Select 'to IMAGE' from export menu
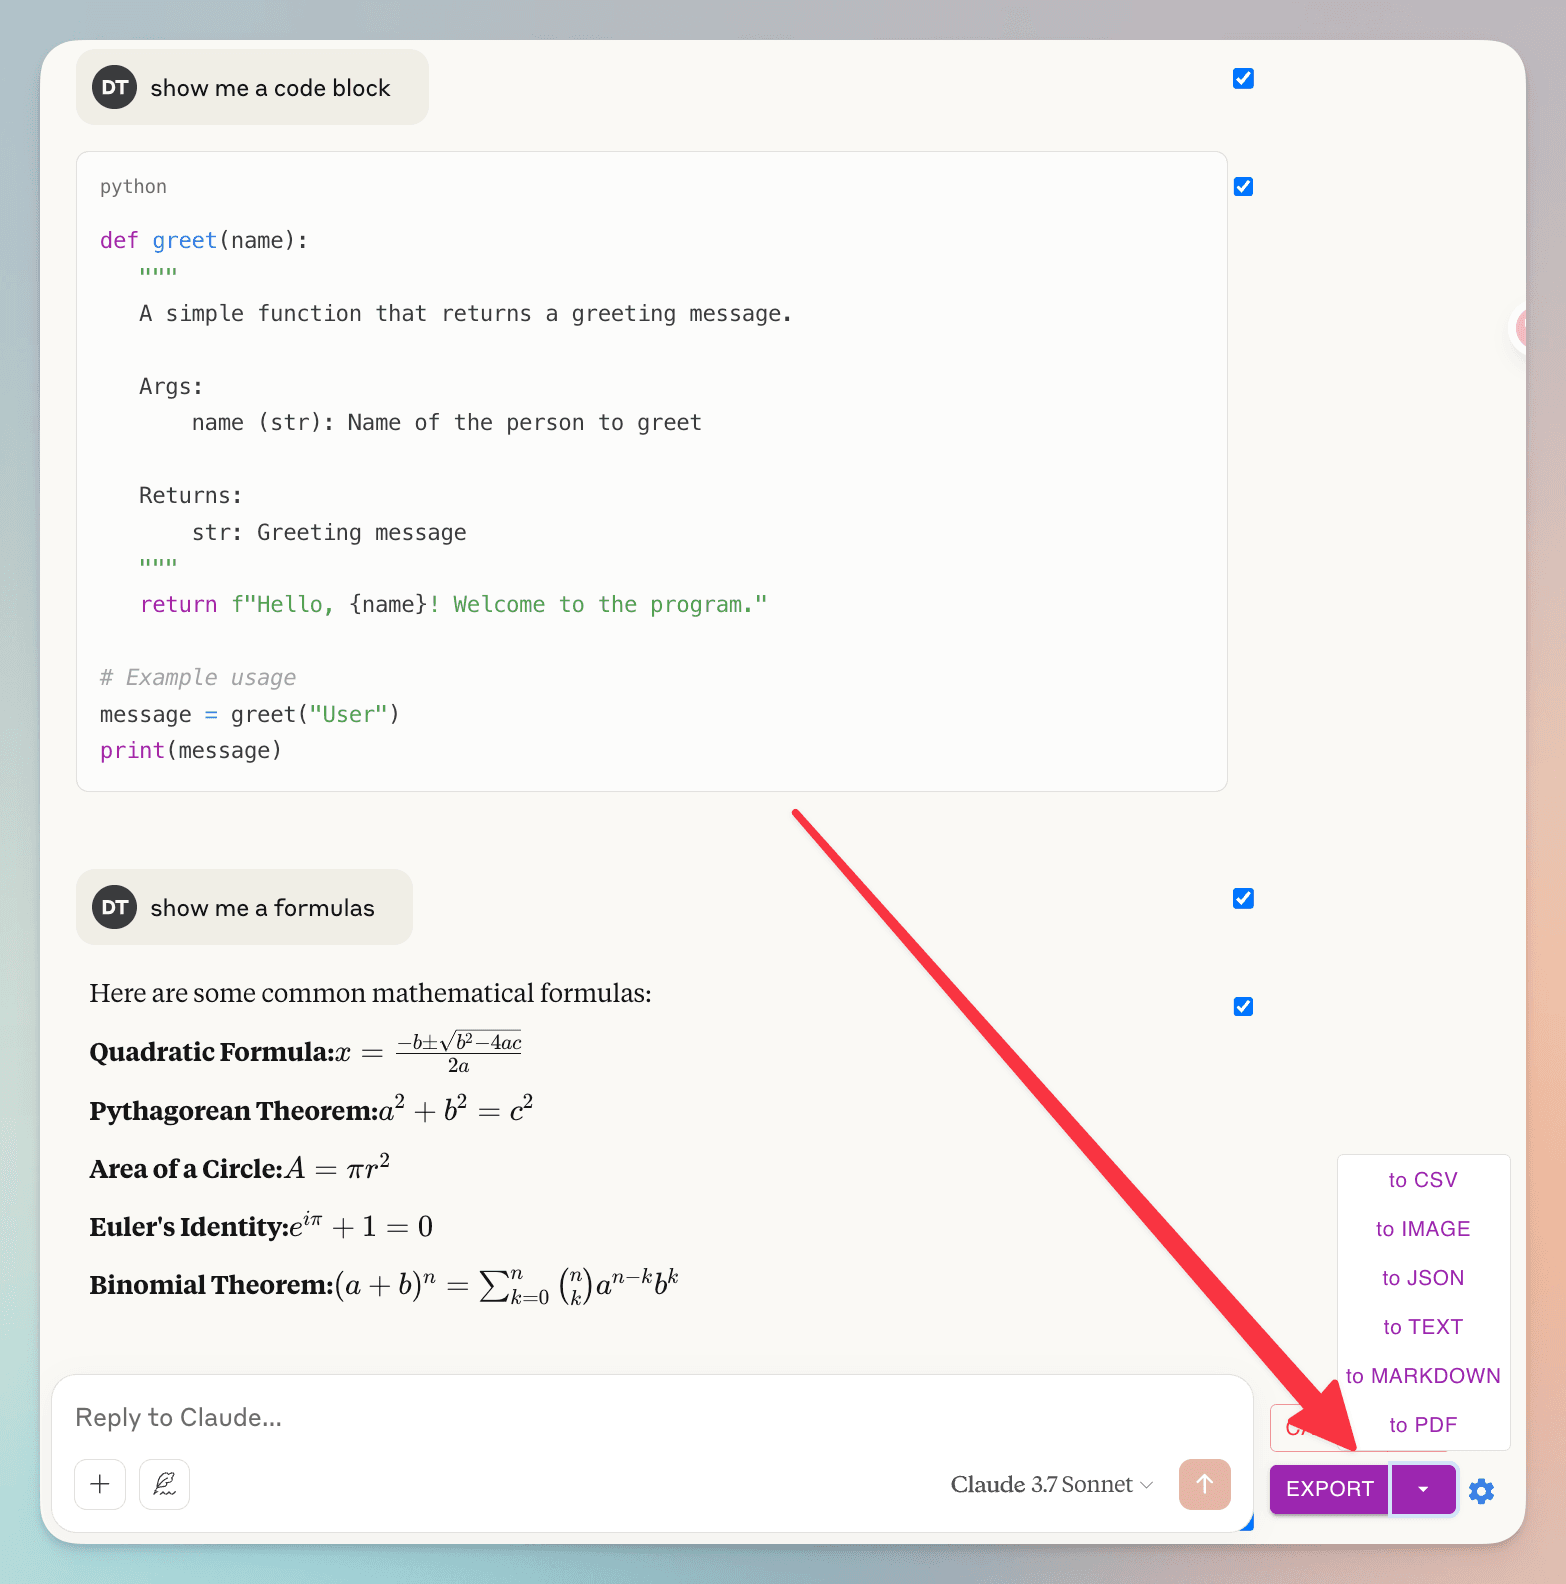The height and width of the screenshot is (1584, 1566). tap(1422, 1229)
